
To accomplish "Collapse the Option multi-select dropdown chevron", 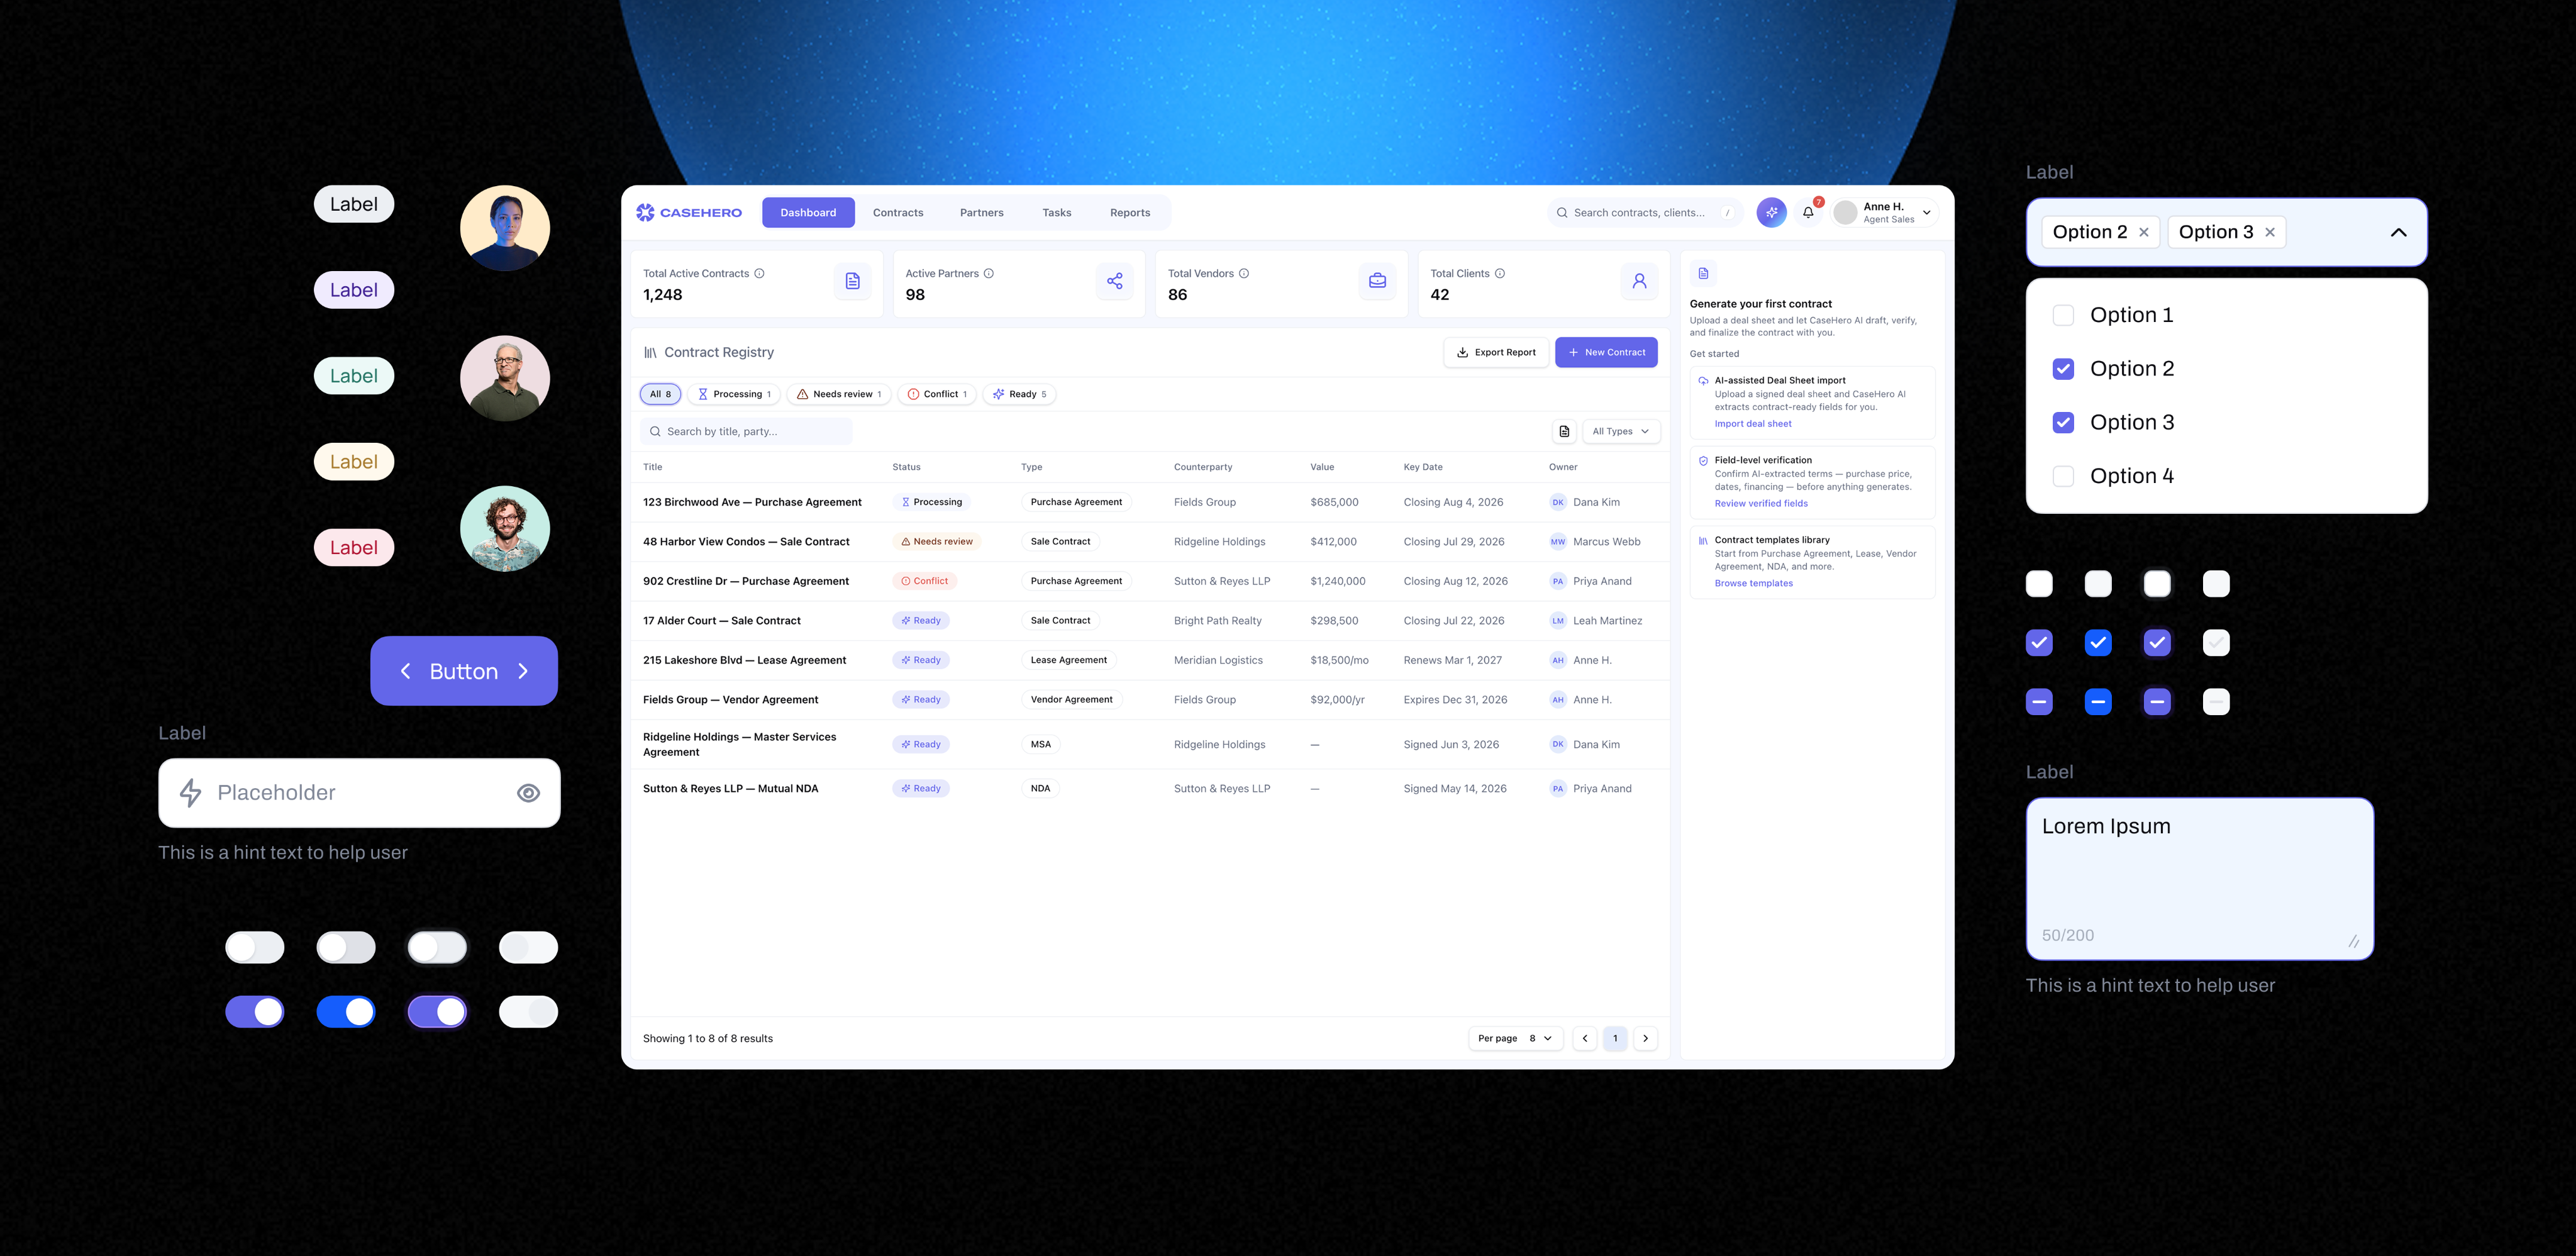I will (x=2398, y=232).
